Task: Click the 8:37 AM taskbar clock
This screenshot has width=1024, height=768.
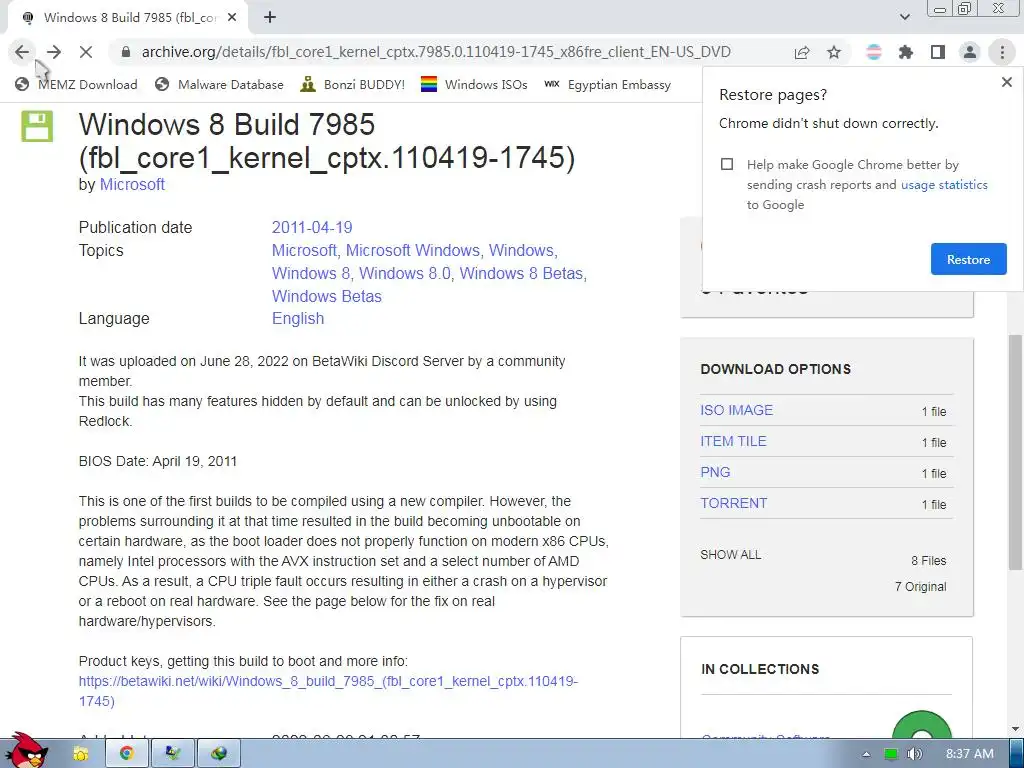Action: click(970, 754)
